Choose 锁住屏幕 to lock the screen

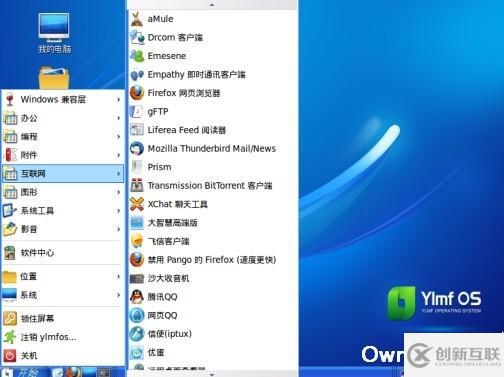tap(63, 318)
